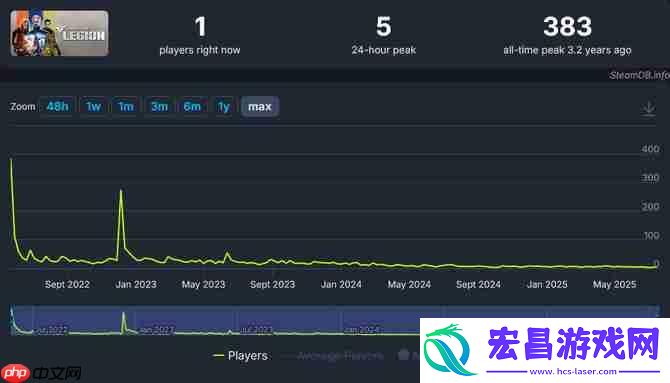This screenshot has width=670, height=383.
Task: Select the max zoom option
Action: click(x=260, y=106)
